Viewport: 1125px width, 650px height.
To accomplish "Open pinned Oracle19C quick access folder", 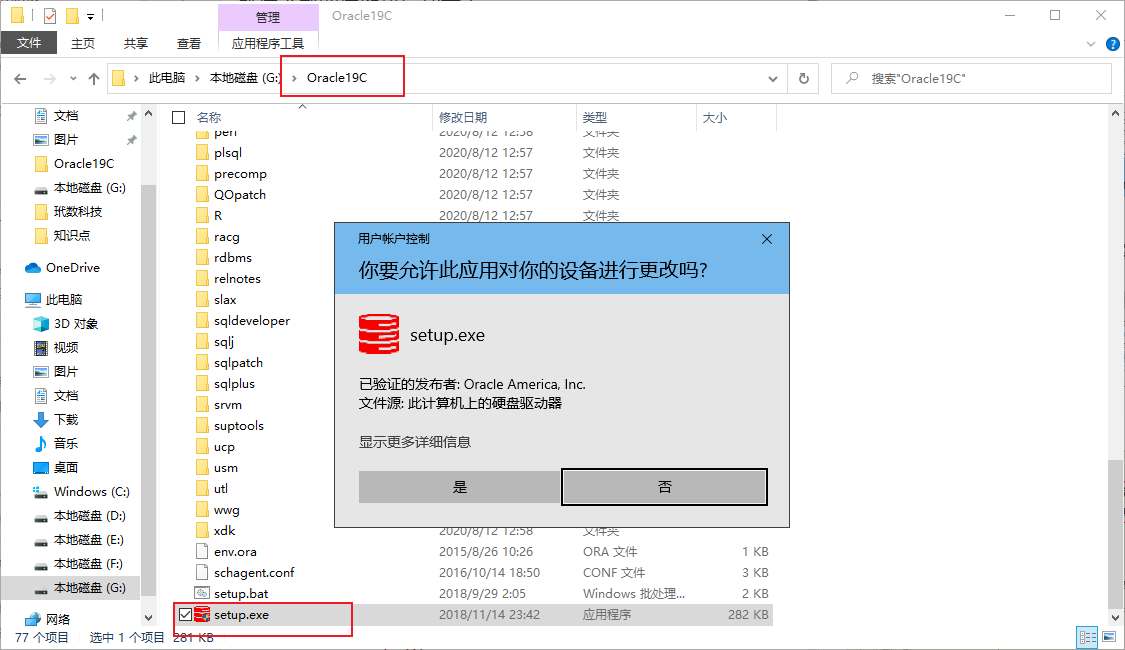I will coord(83,164).
